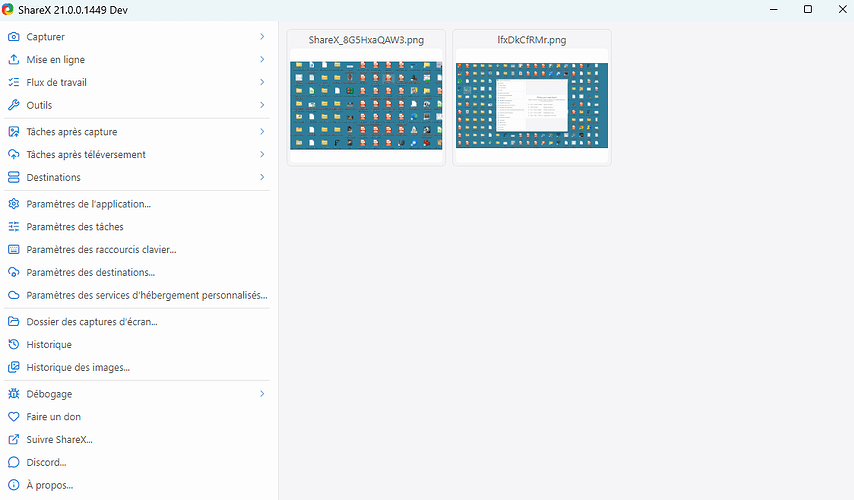Screen dimensions: 854x500
Task: Click the sliders icon beside Paramètres des tâches
Action: (x=14, y=227)
